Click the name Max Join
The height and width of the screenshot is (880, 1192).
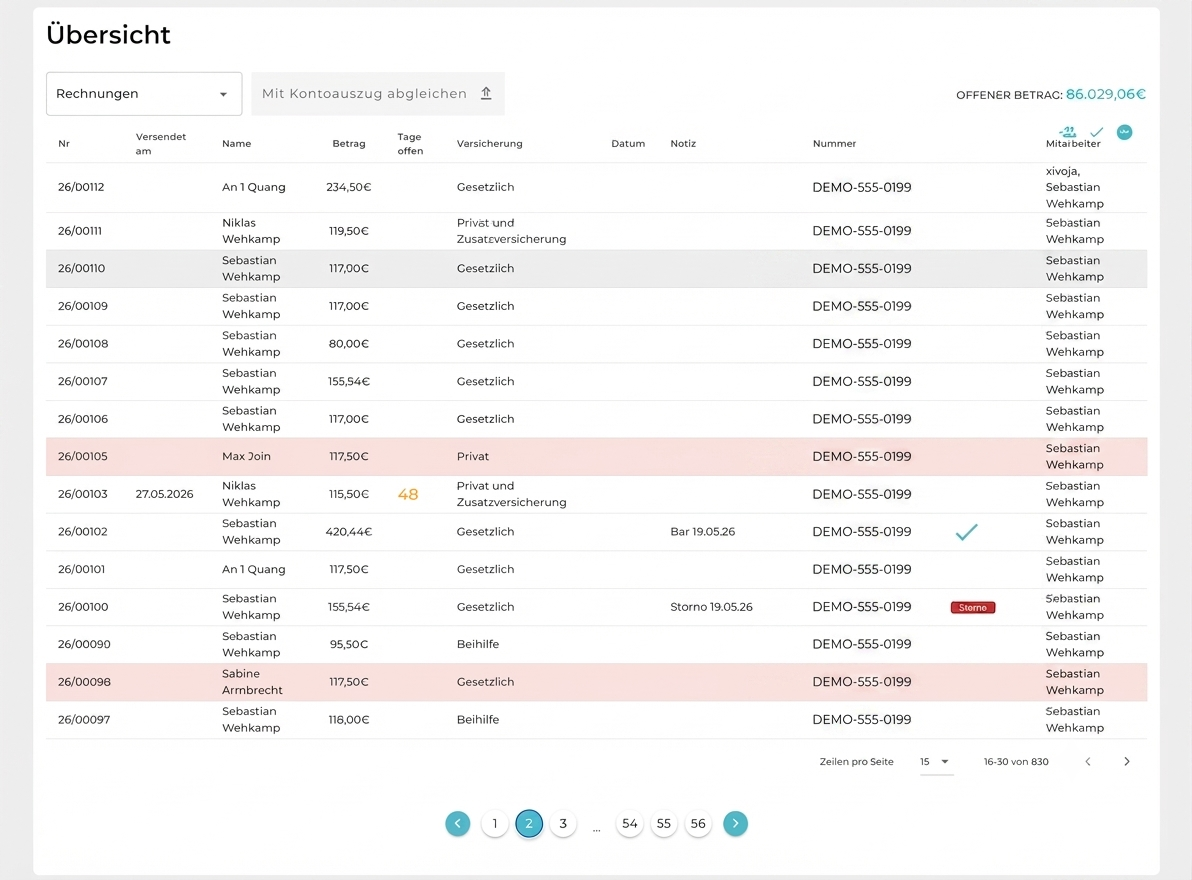tap(246, 457)
